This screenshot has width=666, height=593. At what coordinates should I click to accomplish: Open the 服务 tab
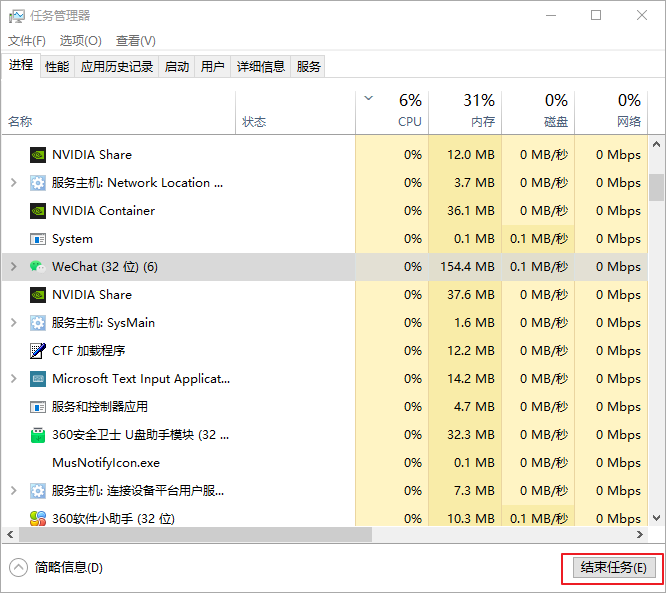point(308,67)
